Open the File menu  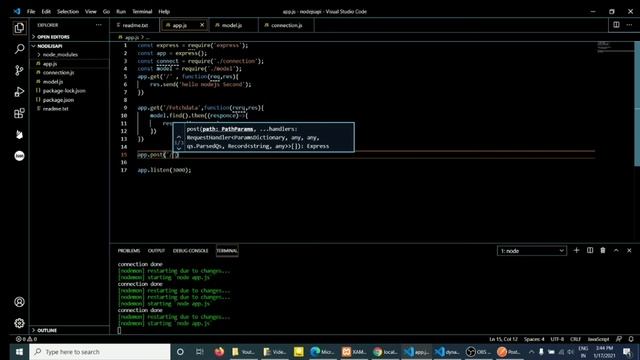(x=31, y=11)
